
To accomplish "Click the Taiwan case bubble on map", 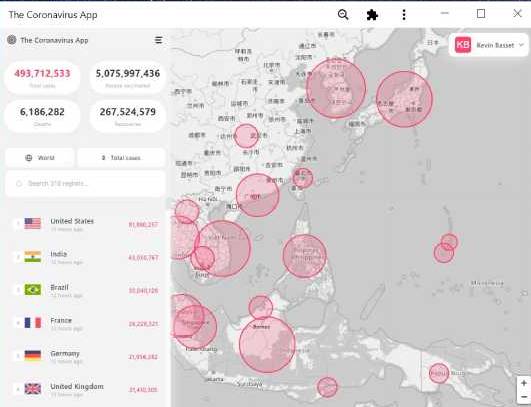I will tap(303, 178).
